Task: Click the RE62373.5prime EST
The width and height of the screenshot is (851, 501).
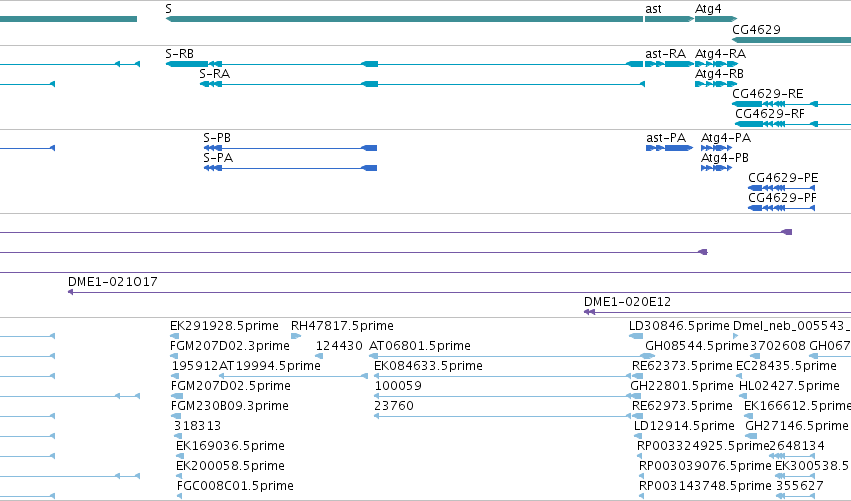Action: (x=638, y=376)
